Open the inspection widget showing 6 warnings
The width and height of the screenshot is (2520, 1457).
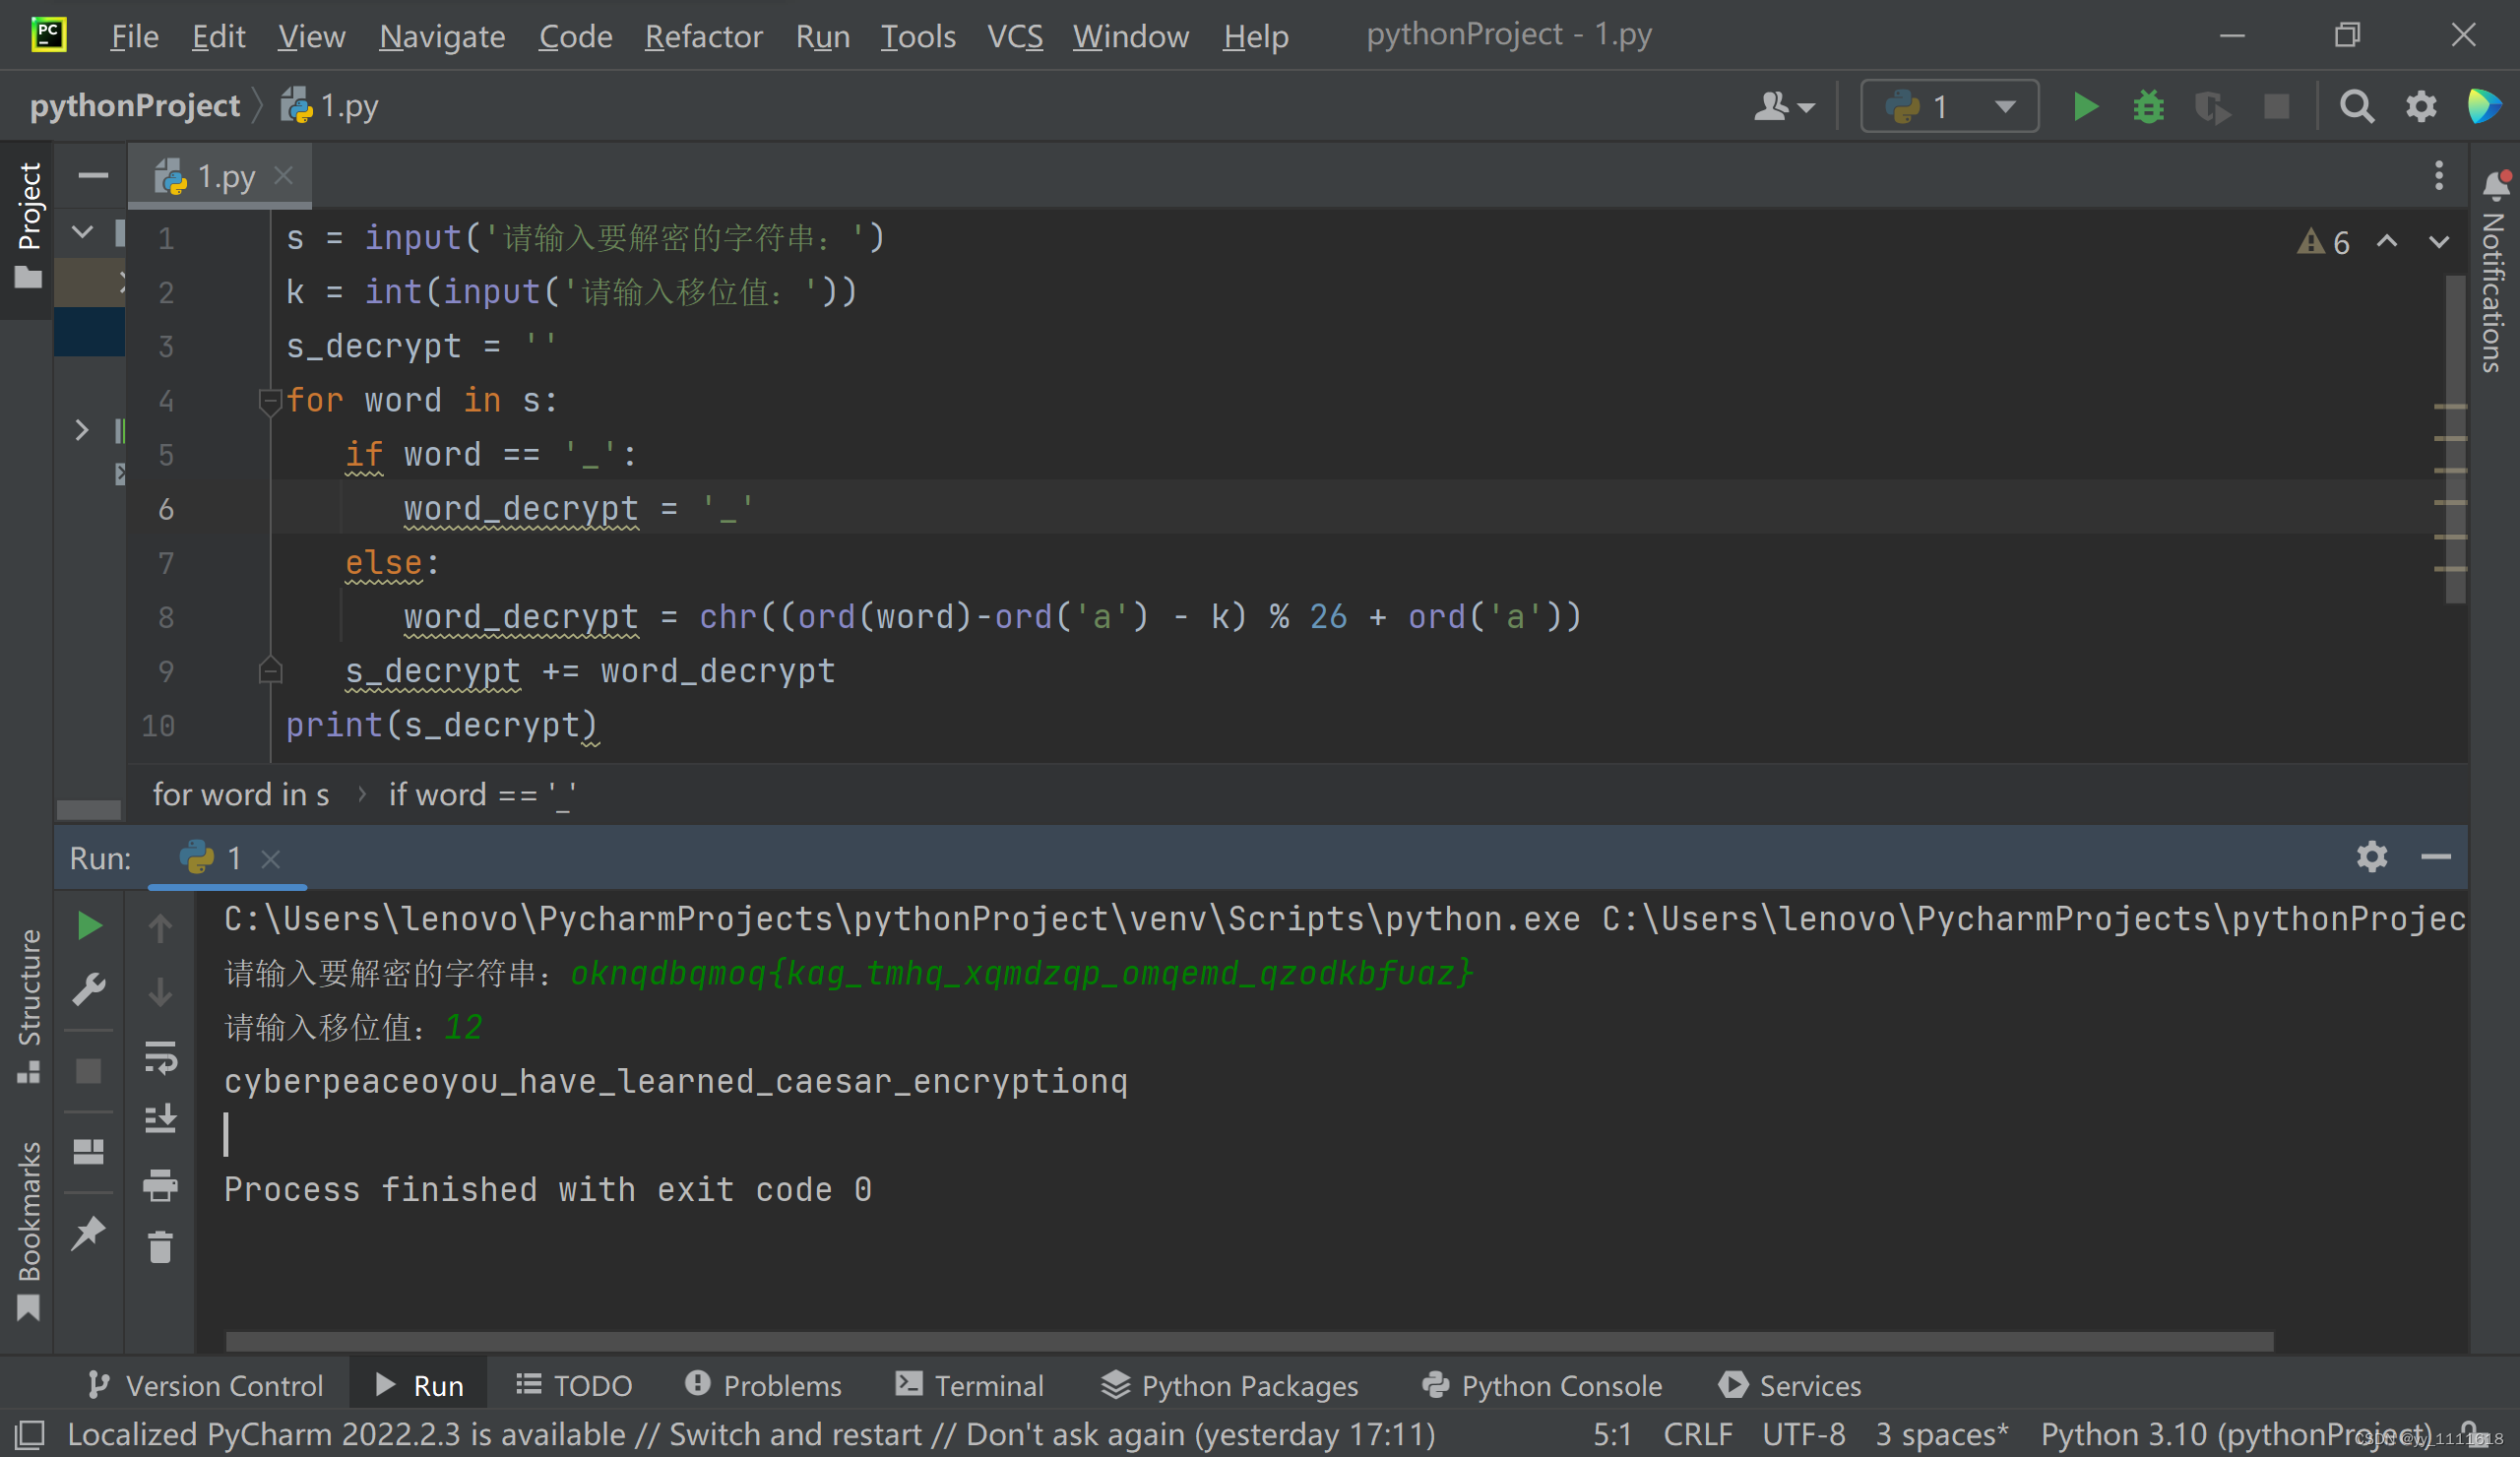[x=2325, y=241]
